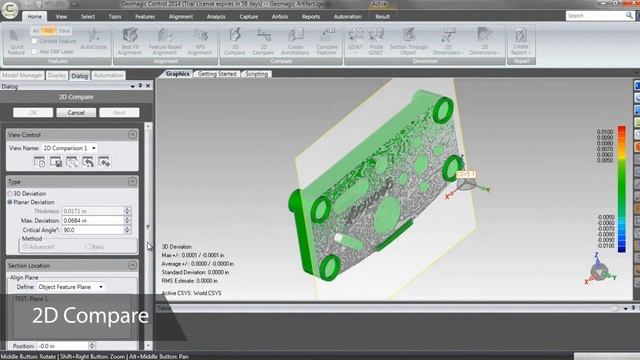Click the OK button in 2D Compare
This screenshot has height=360, width=640.
[x=33, y=113]
